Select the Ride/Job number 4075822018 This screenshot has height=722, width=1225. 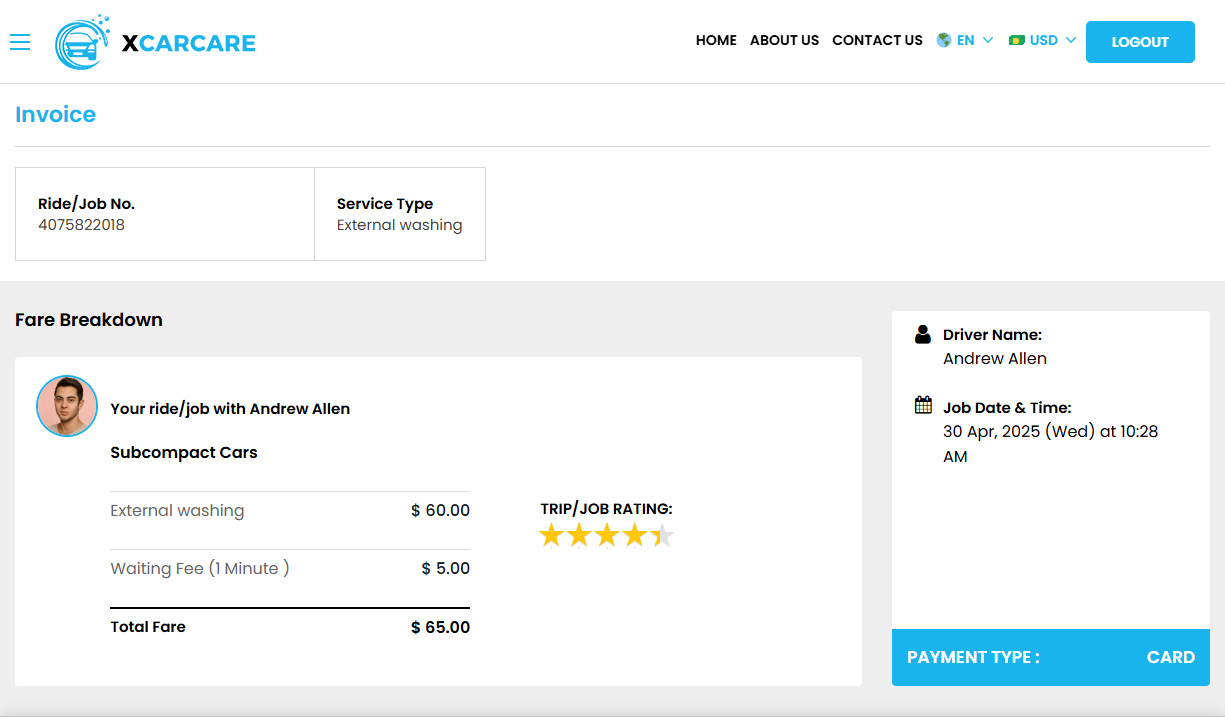click(81, 225)
